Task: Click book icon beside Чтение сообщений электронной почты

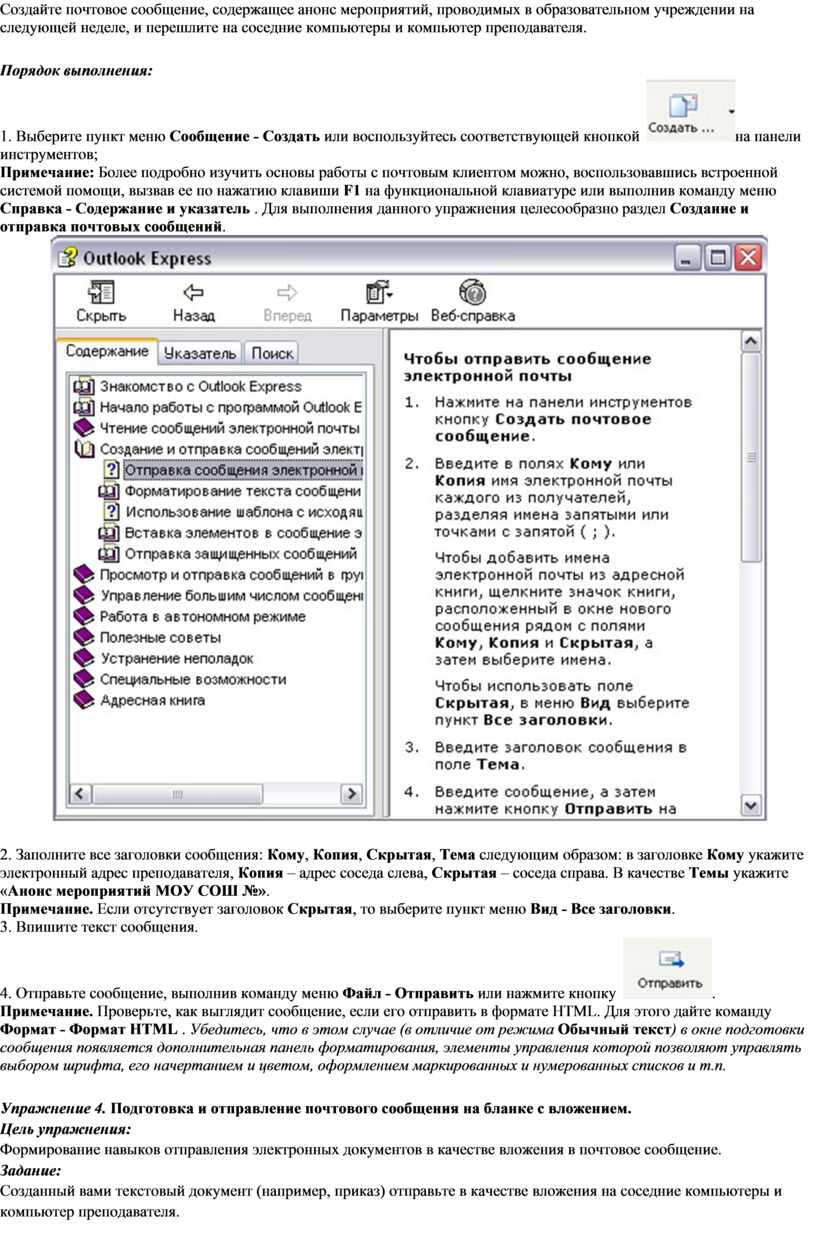Action: [84, 428]
